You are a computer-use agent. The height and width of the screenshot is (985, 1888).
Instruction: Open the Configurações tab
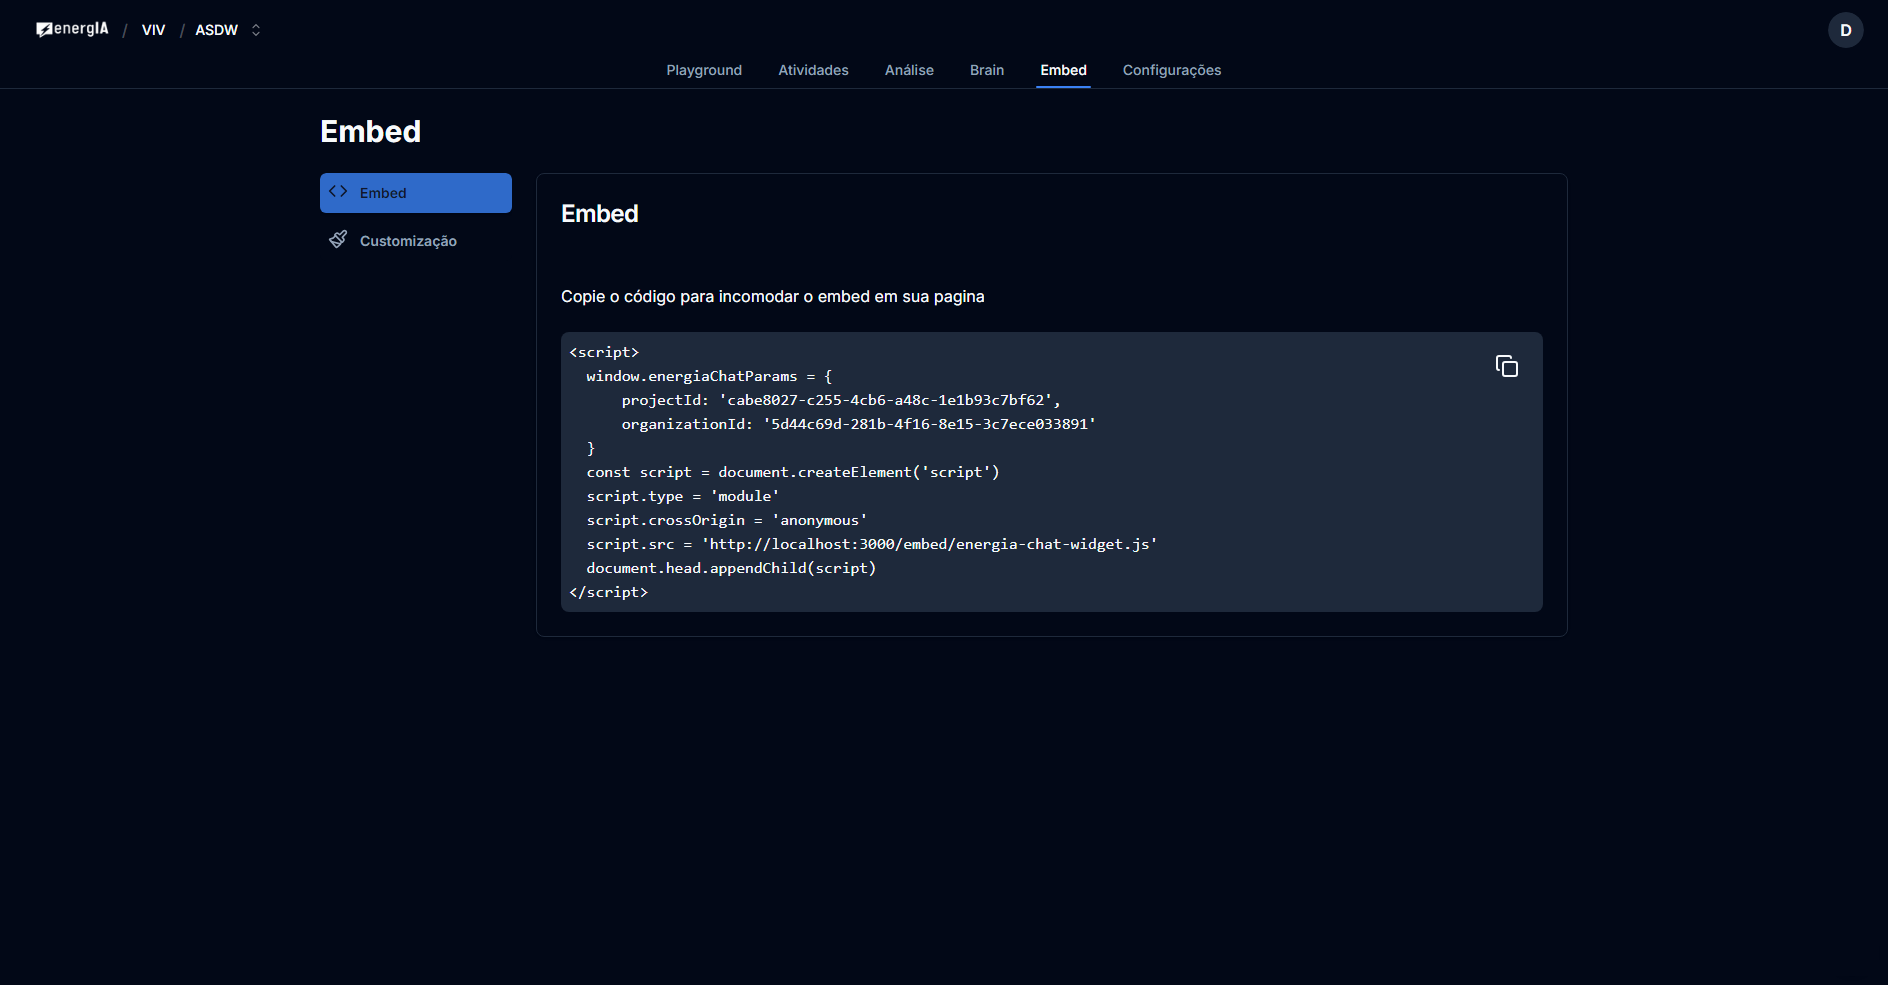click(x=1172, y=70)
